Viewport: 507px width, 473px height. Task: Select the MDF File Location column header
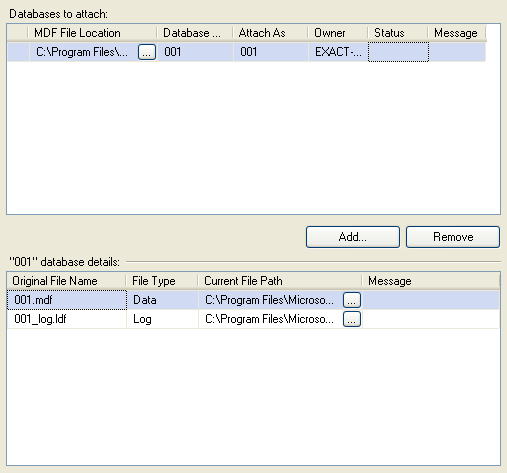92,33
